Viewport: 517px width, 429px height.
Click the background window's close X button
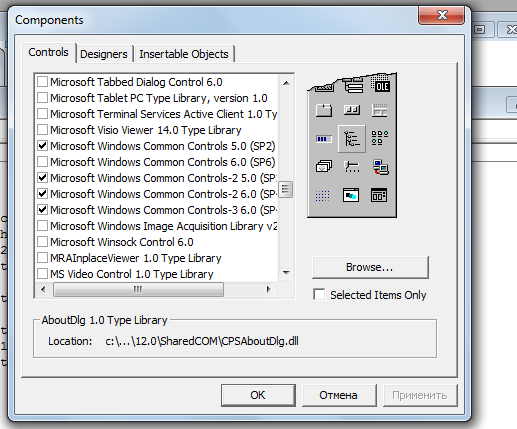[x=510, y=30]
